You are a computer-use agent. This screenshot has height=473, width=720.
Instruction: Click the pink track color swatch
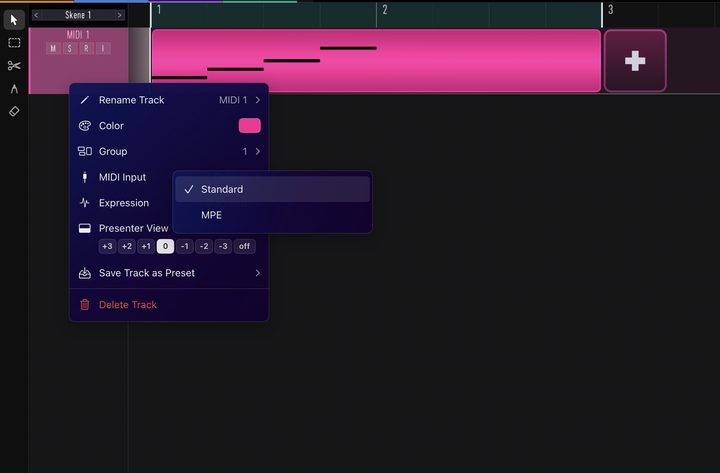point(250,126)
